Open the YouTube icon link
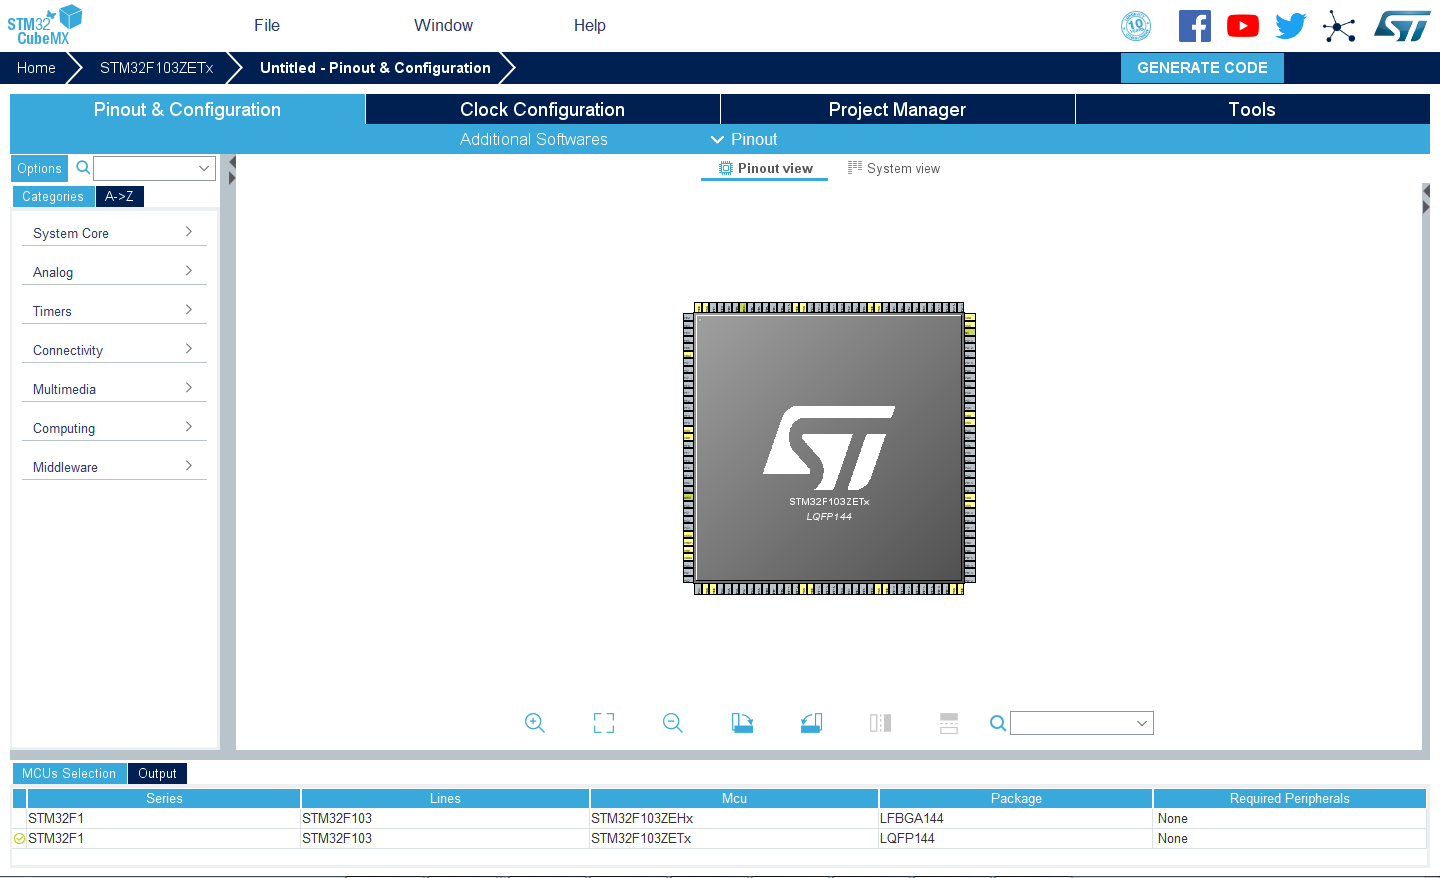This screenshot has width=1440, height=878. click(x=1243, y=26)
